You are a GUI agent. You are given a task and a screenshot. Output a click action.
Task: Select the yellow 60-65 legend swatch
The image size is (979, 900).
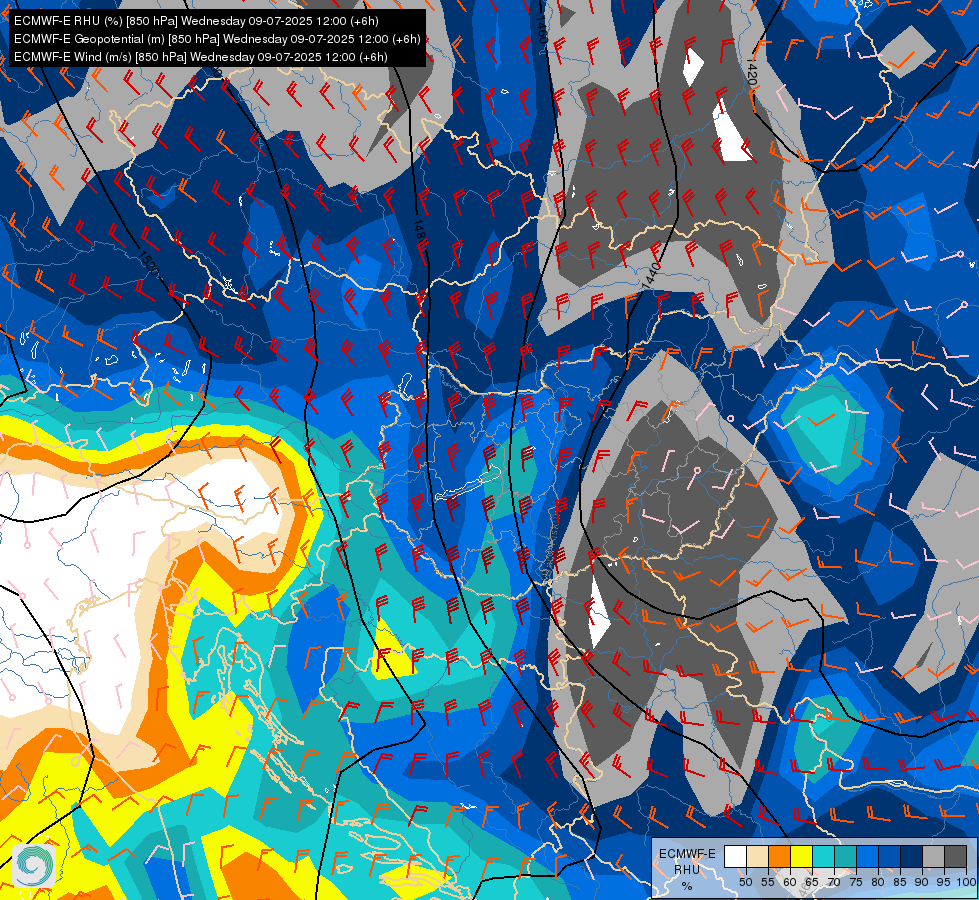click(x=802, y=856)
